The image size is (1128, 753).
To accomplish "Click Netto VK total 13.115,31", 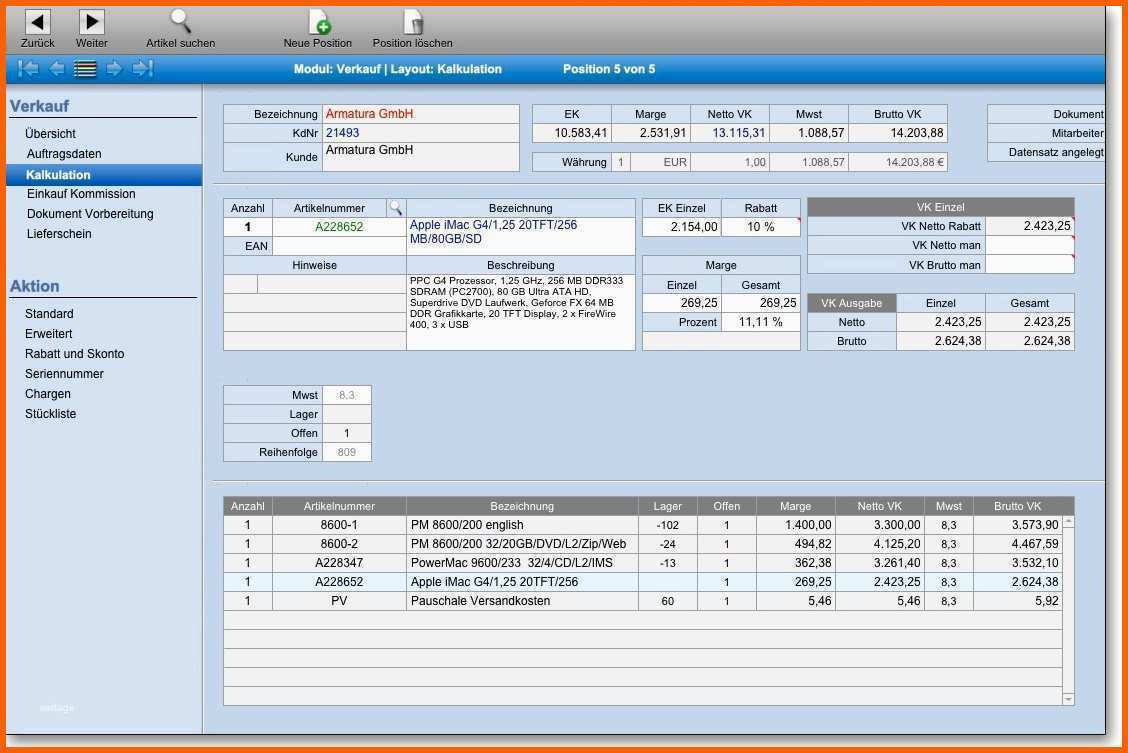I will pos(729,133).
